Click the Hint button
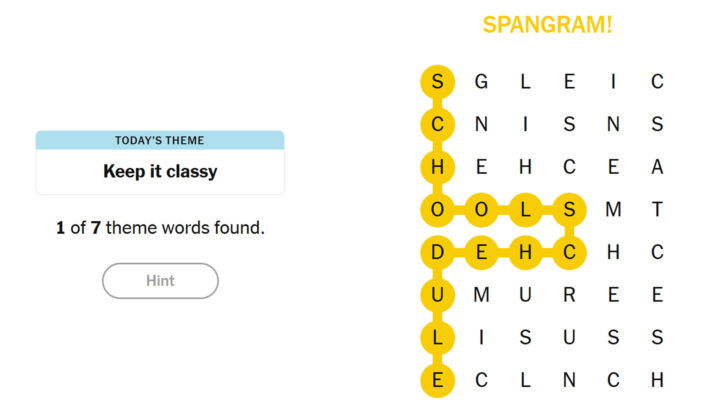Viewport: 728px width, 409px height. coord(160,281)
